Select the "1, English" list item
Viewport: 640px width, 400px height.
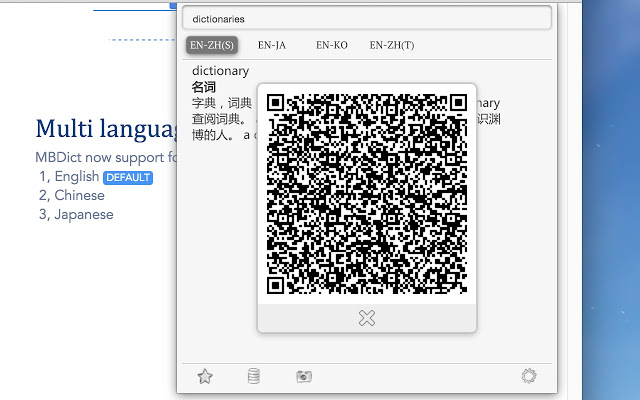pyautogui.click(x=69, y=177)
